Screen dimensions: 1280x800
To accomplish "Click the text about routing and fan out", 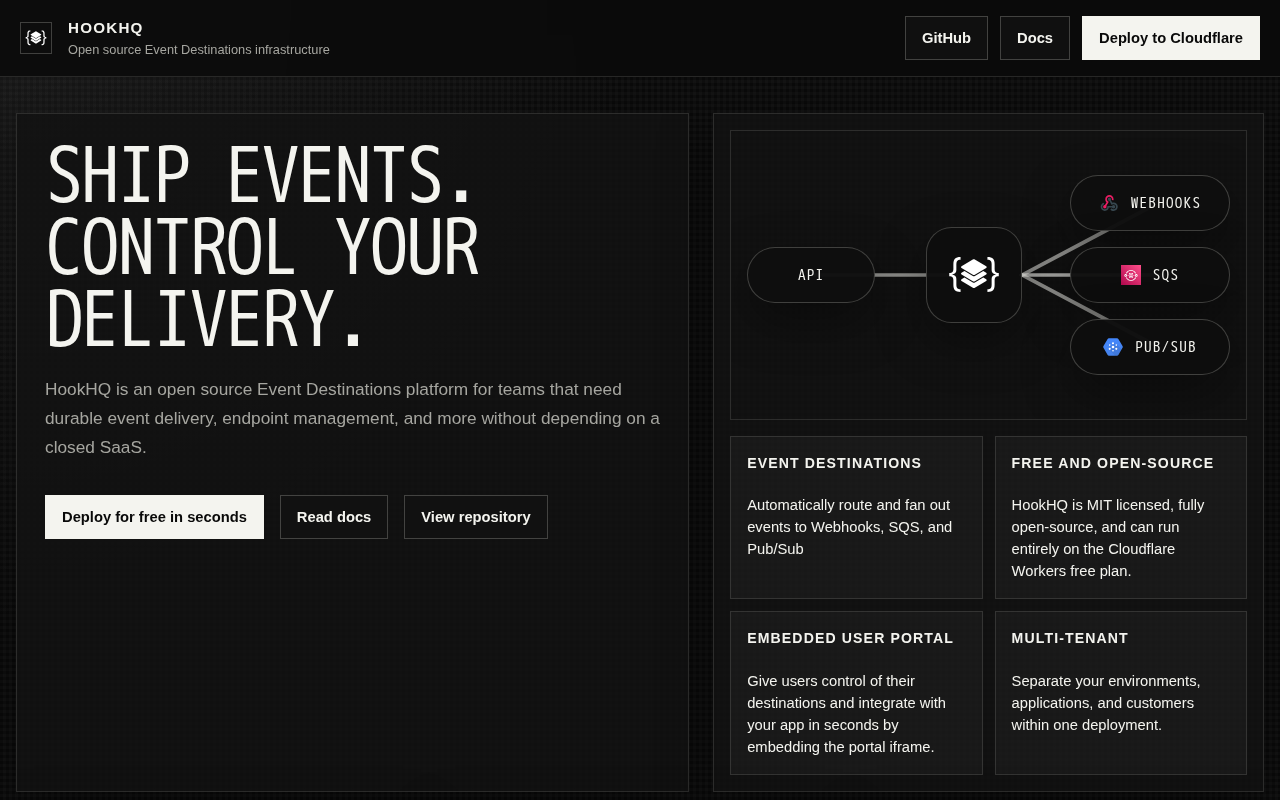I will click(850, 527).
